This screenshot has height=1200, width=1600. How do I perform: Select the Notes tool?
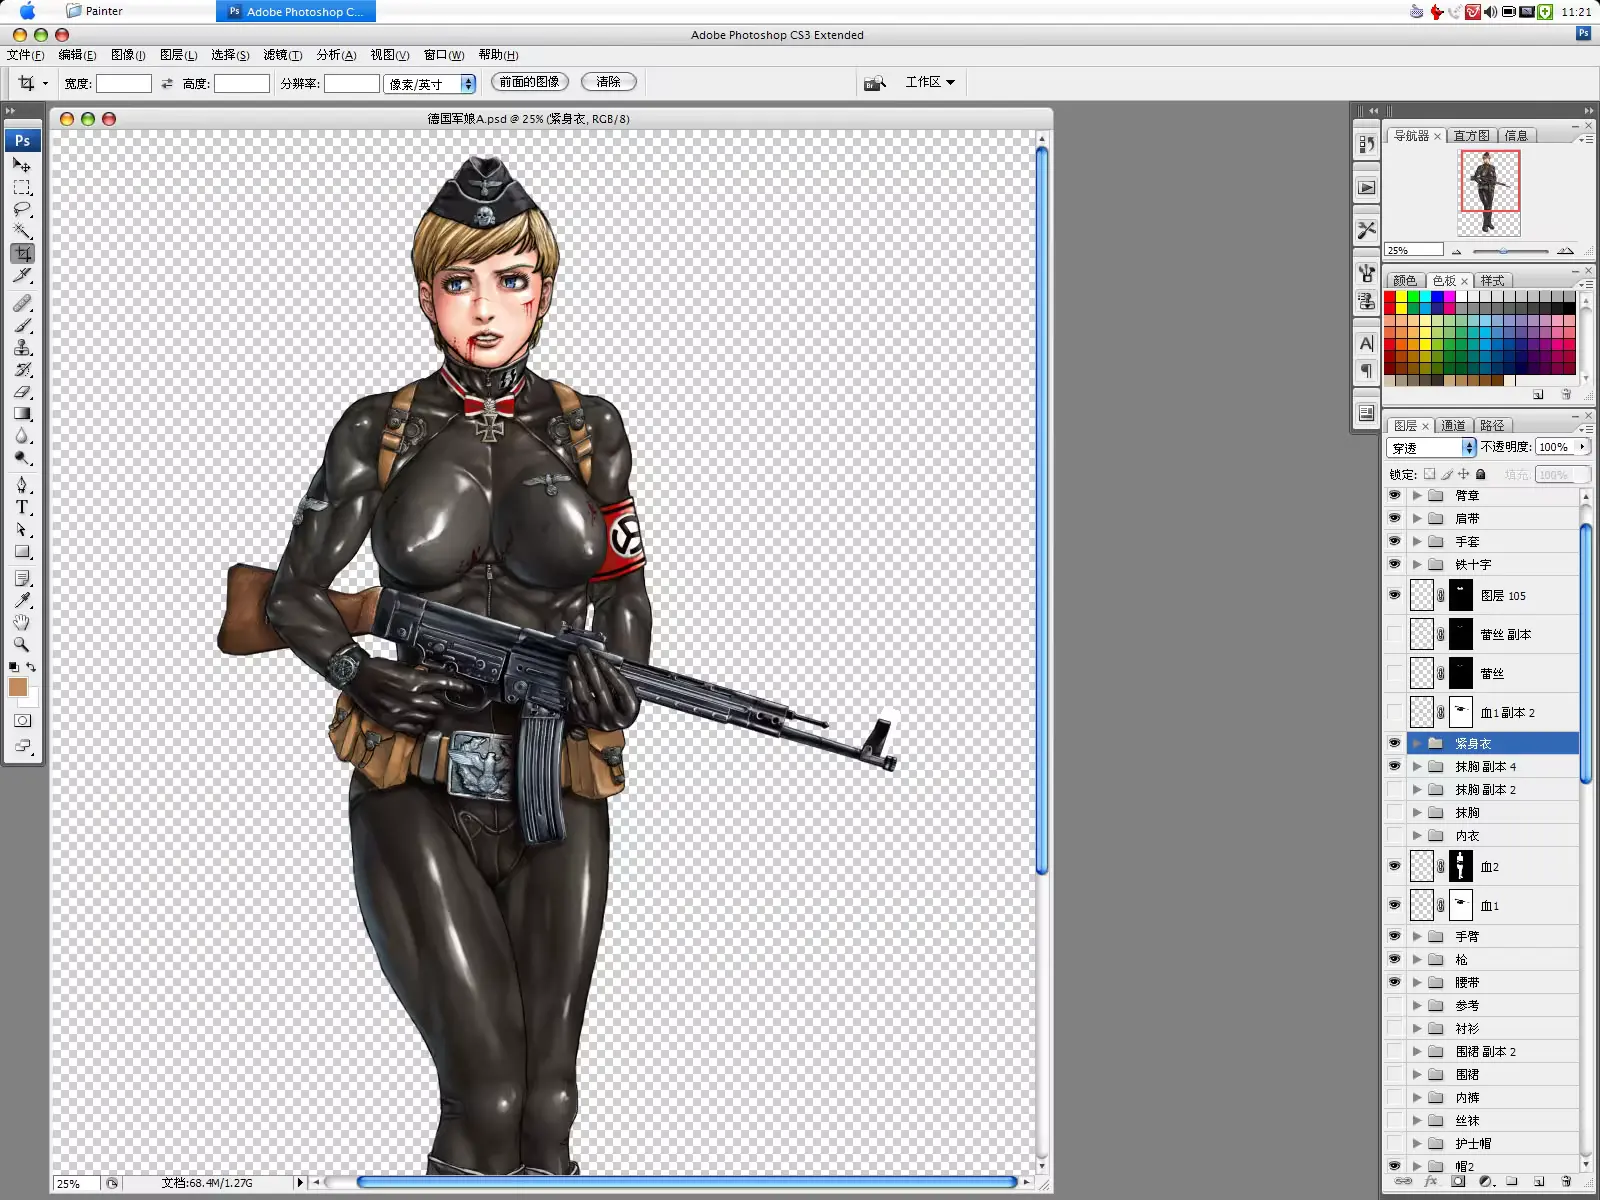tap(22, 578)
